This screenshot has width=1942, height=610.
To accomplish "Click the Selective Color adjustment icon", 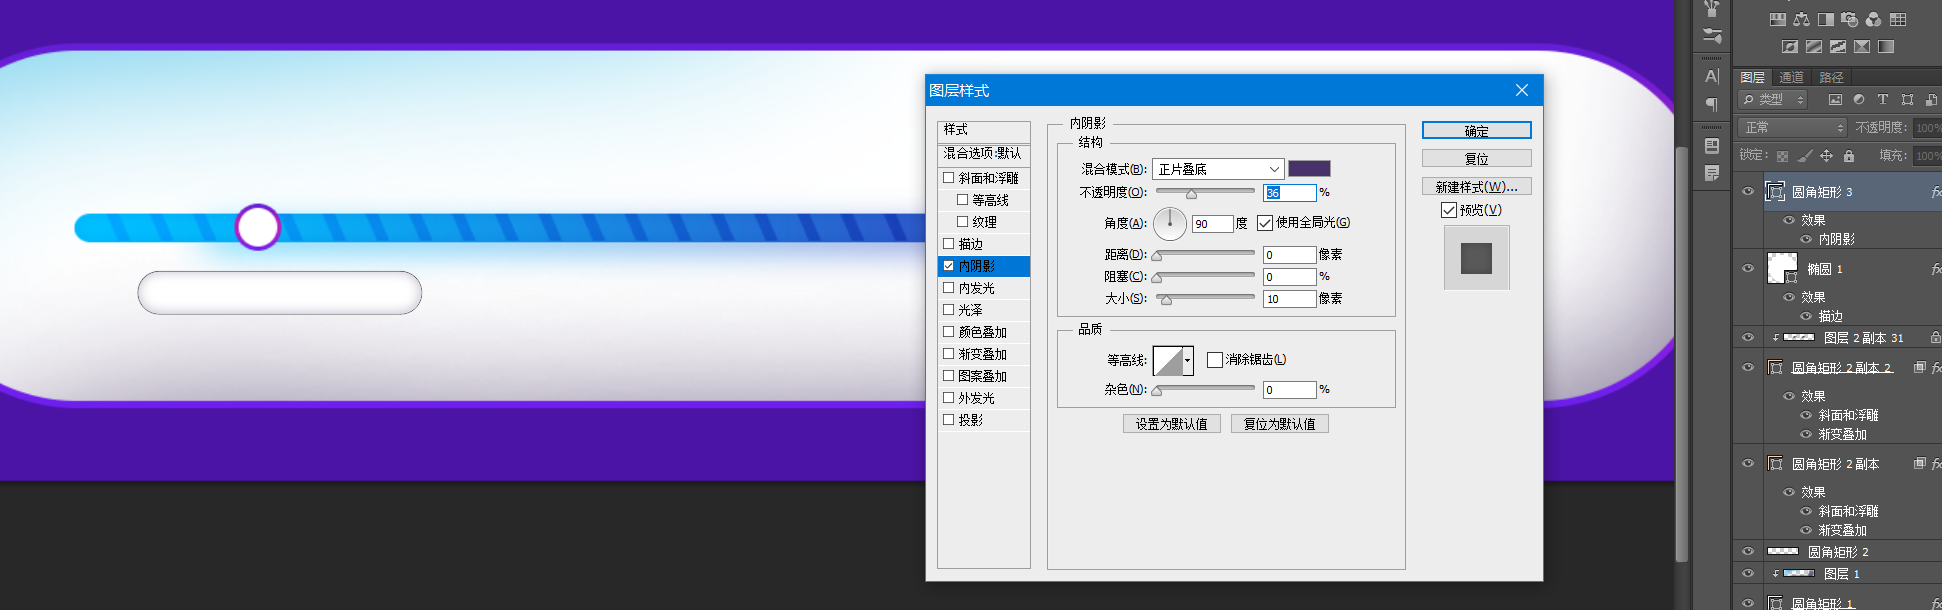I will [x=1862, y=46].
